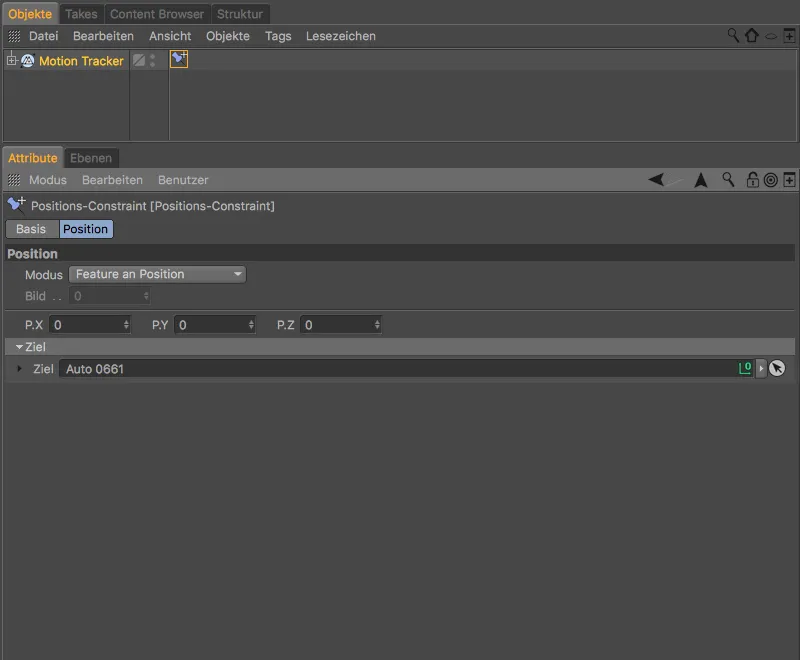Go back in Attribute Manager history
Screen dimensions: 800x660
tap(657, 180)
